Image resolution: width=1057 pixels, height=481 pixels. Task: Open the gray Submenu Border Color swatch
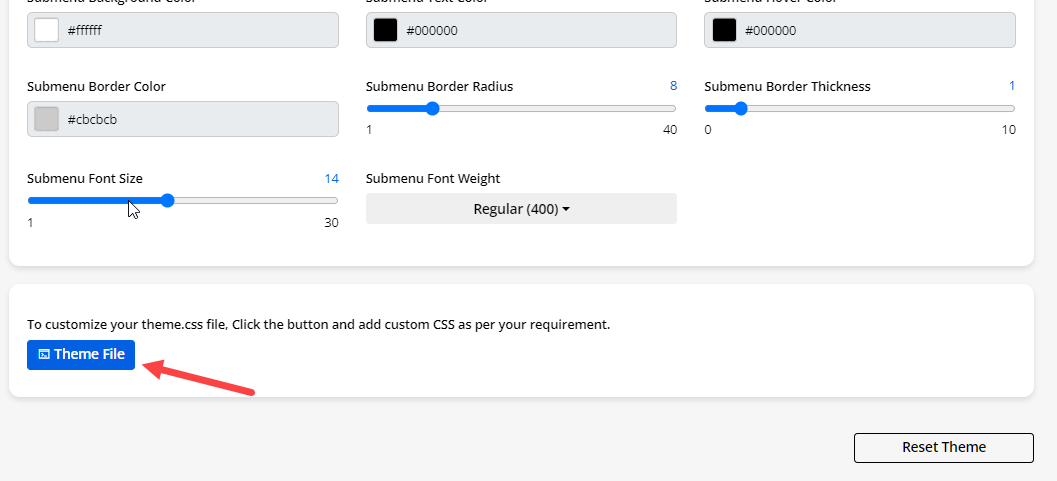tap(47, 119)
